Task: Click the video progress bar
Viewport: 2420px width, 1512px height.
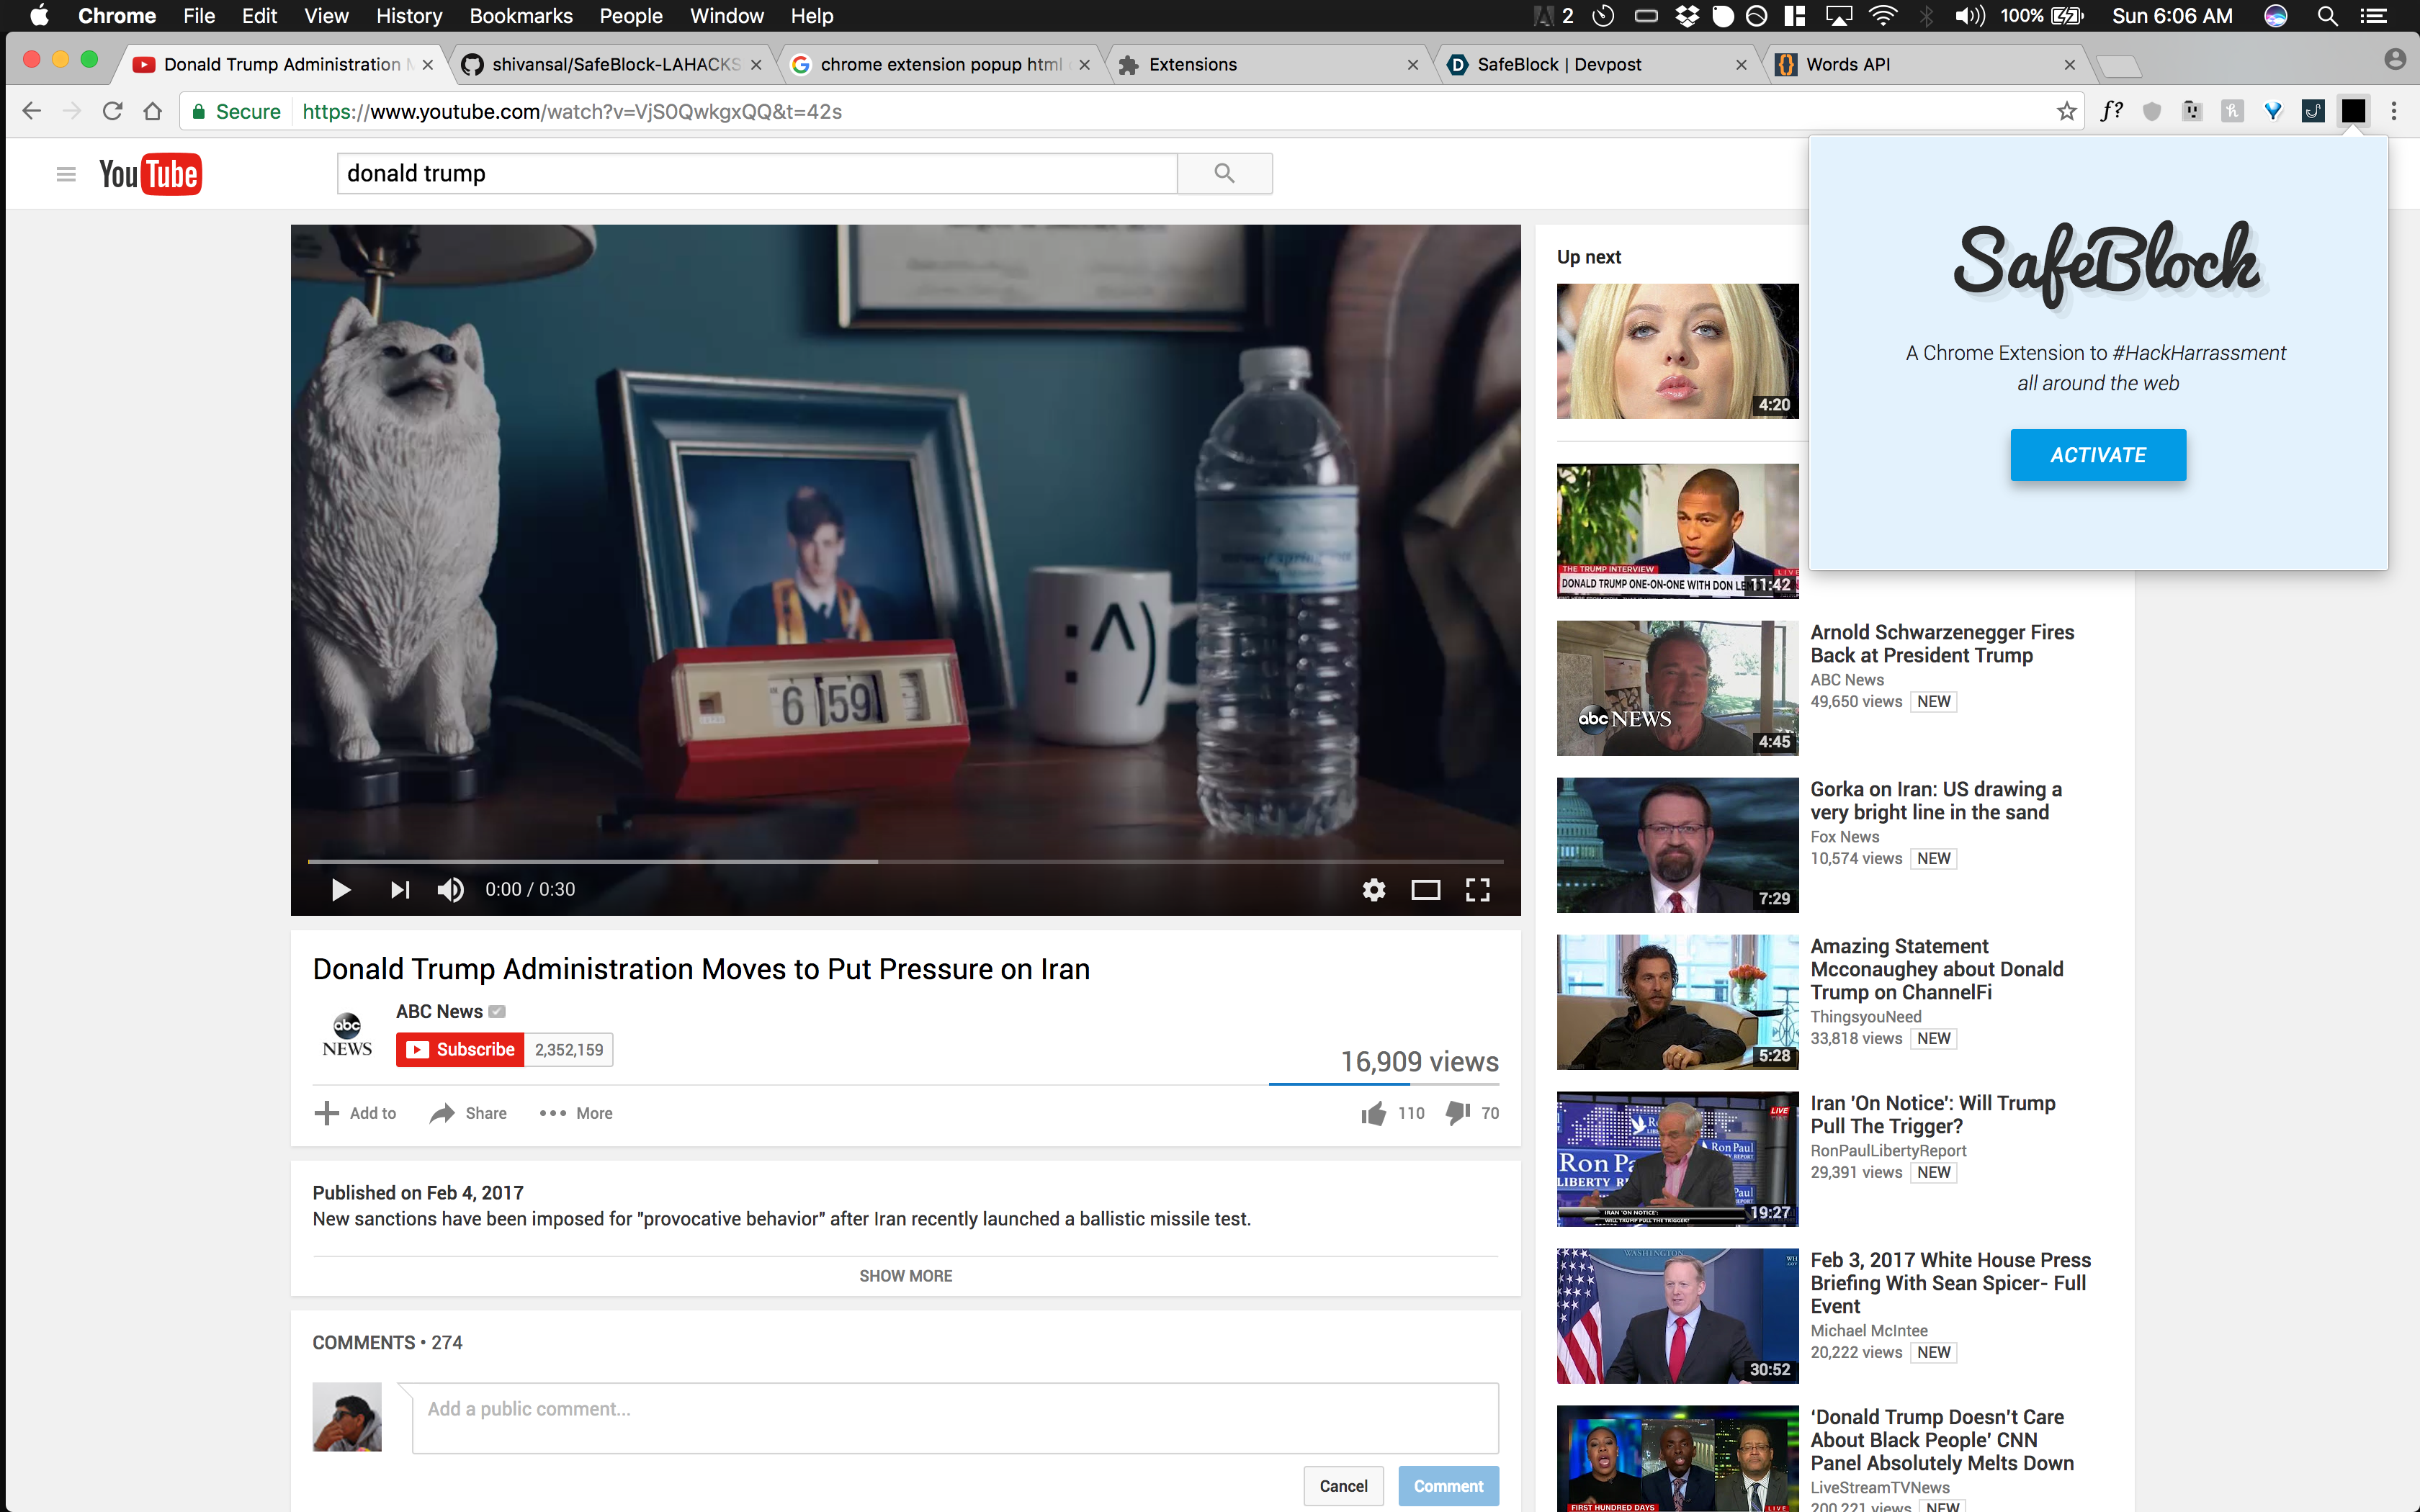Action: tap(905, 861)
